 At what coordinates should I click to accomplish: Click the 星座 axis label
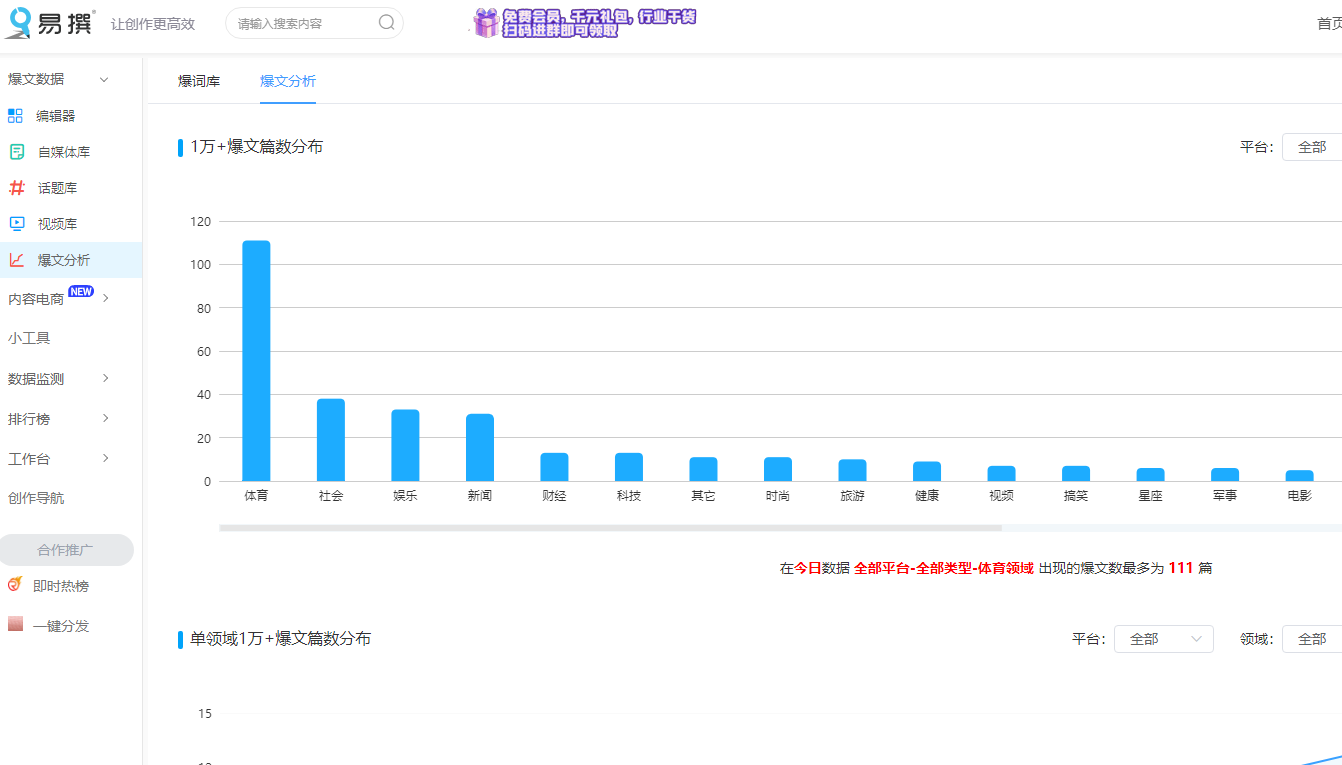(x=1150, y=496)
